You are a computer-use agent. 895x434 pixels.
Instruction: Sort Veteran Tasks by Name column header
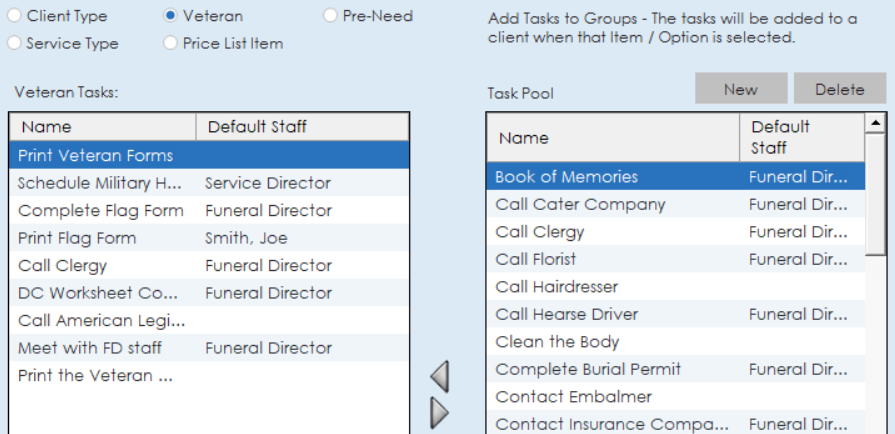coord(103,127)
